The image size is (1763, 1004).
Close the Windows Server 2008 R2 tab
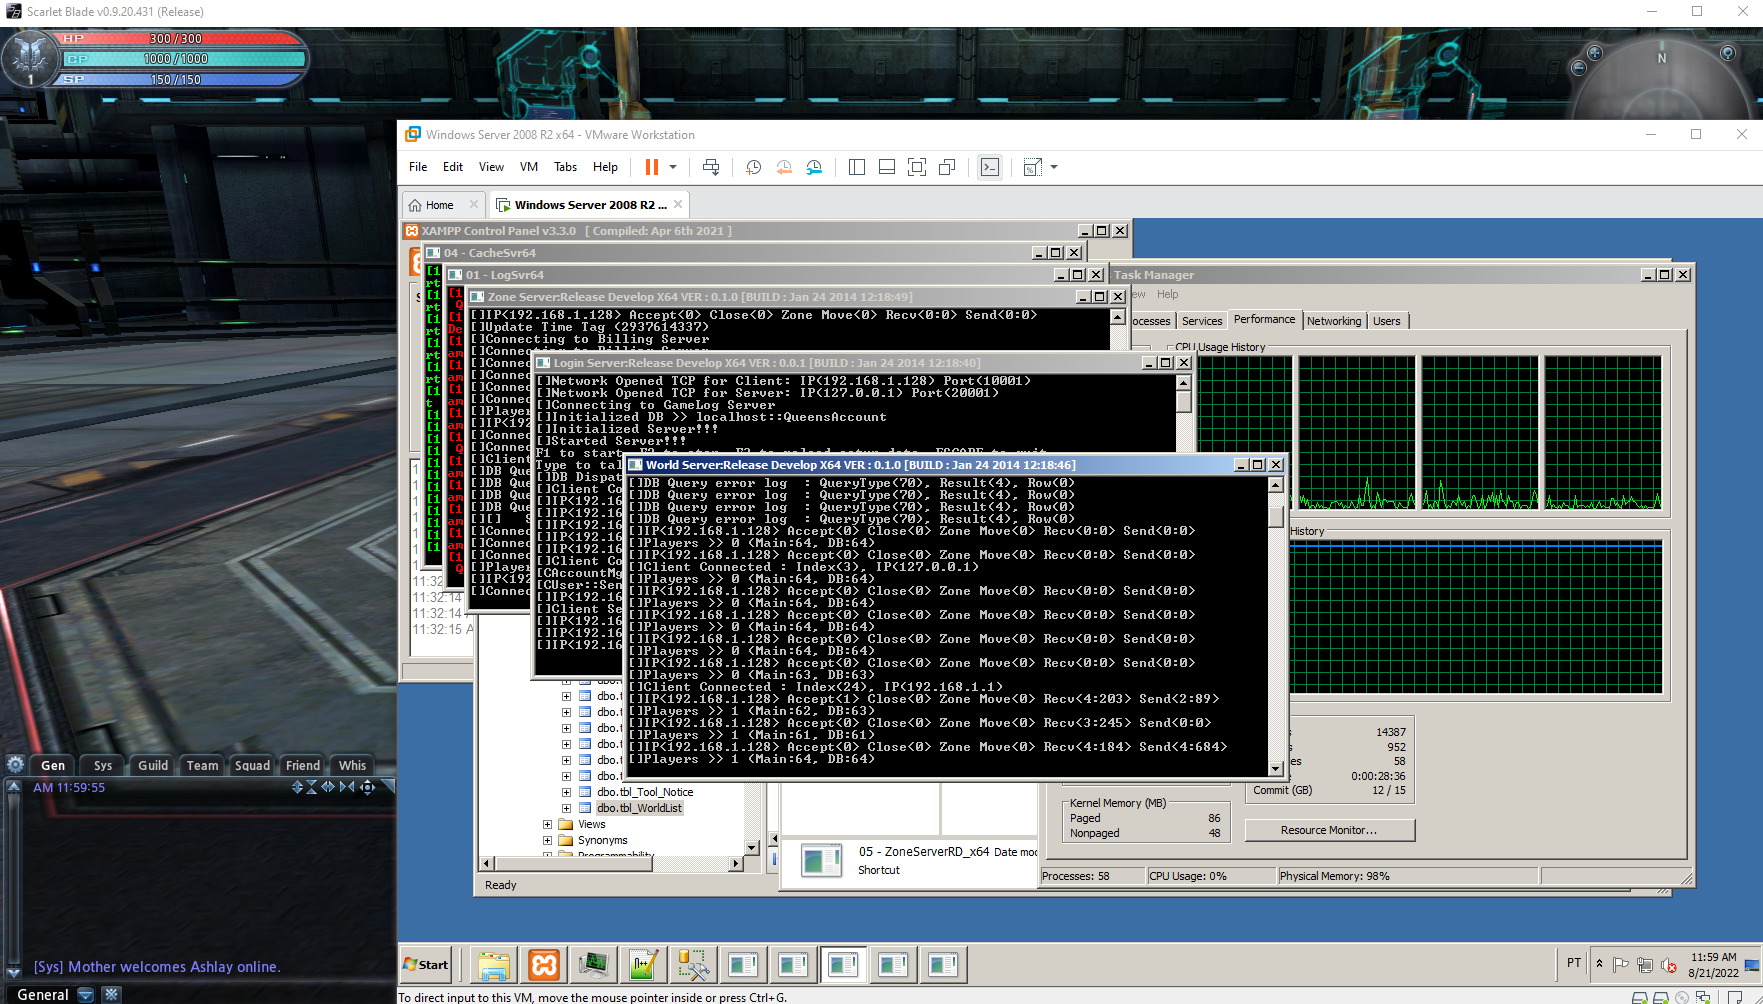coord(678,204)
